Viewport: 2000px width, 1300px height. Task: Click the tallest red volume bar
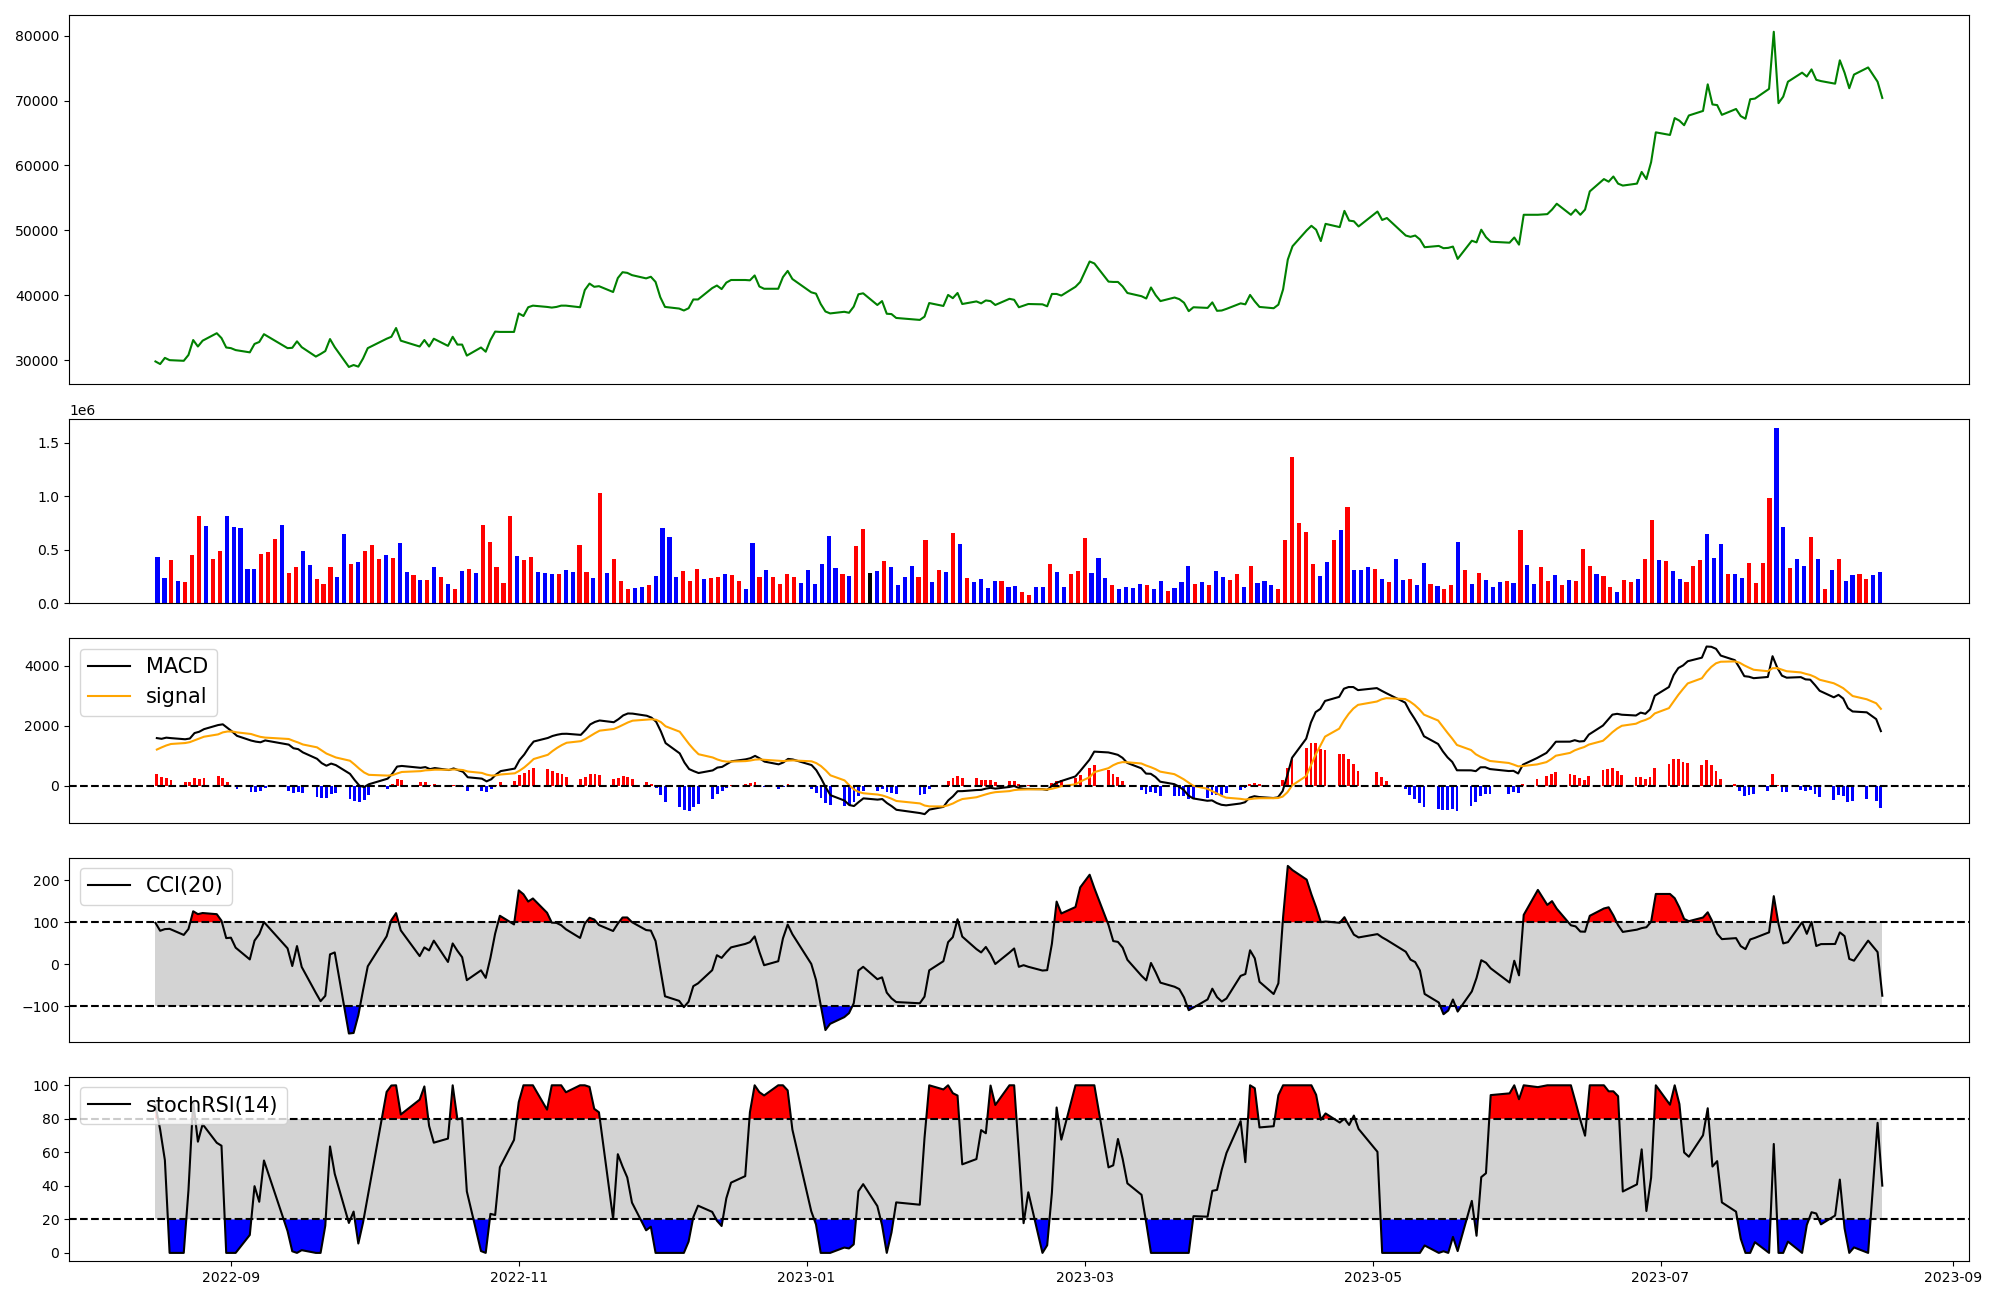coord(1292,530)
